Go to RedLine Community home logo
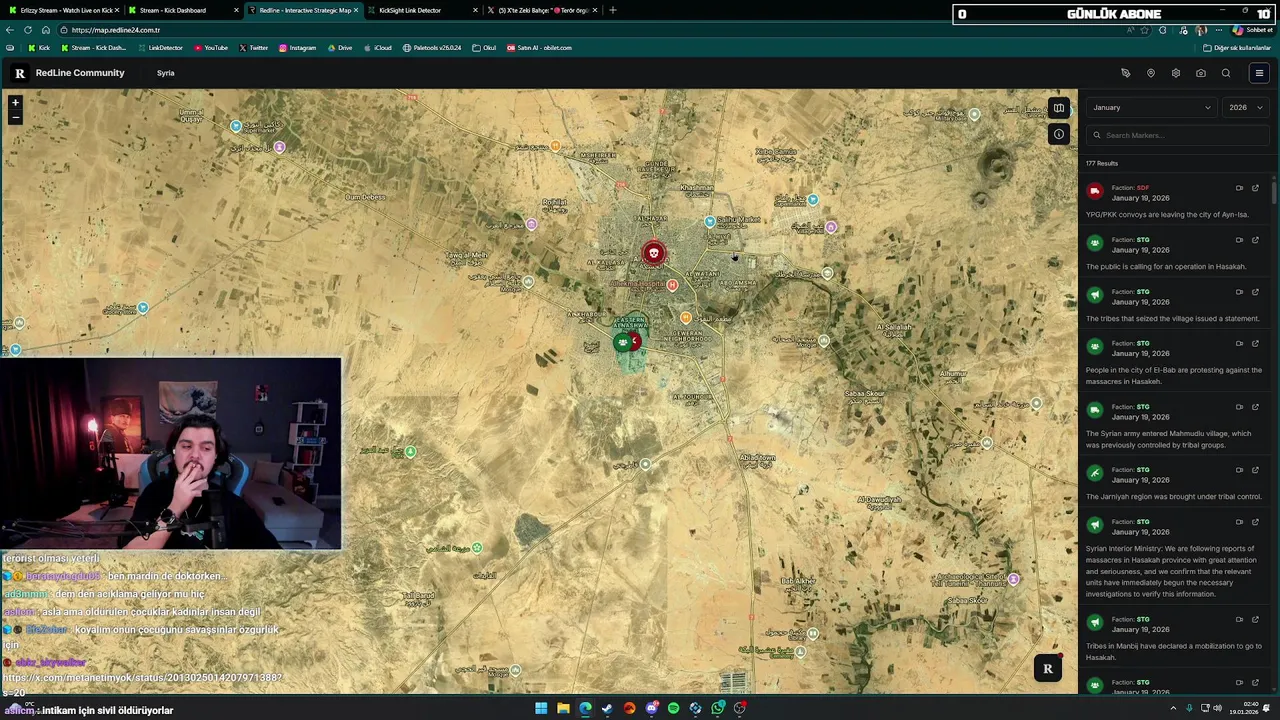Viewport: 1280px width, 720px height. click(69, 73)
